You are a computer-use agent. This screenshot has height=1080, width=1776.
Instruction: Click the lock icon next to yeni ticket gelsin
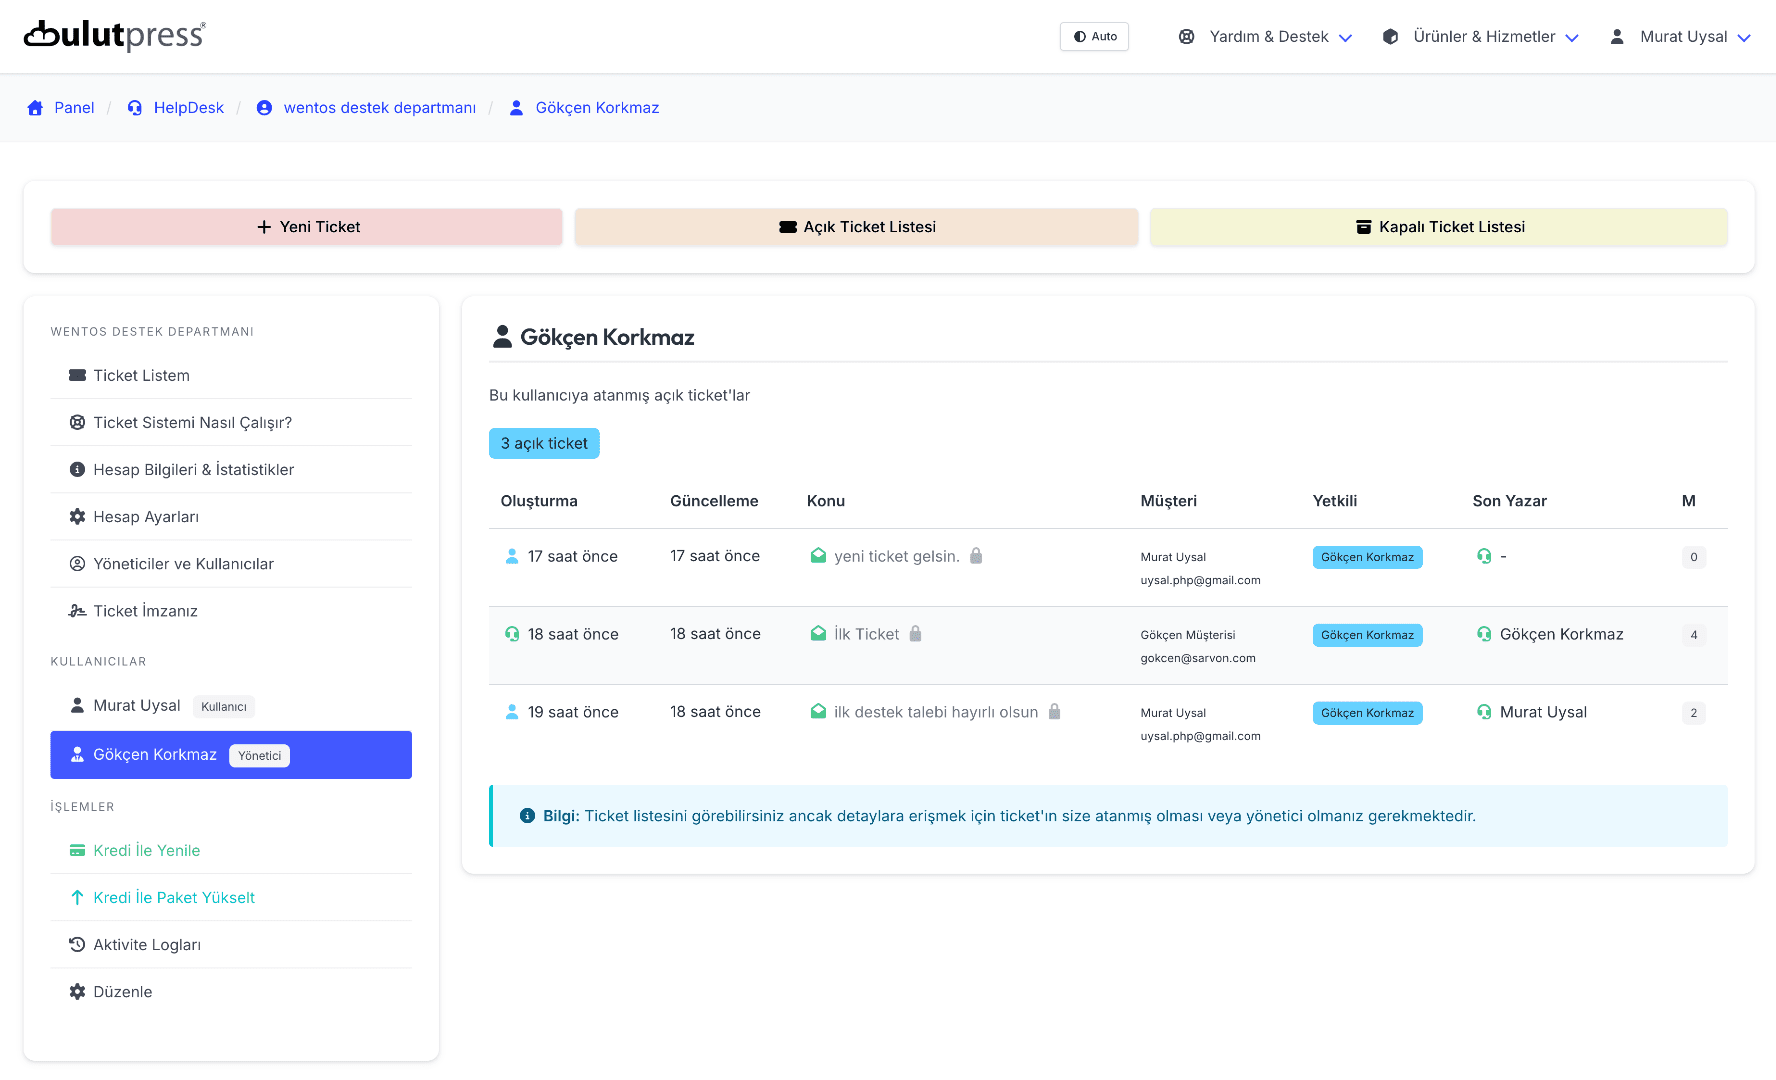976,556
